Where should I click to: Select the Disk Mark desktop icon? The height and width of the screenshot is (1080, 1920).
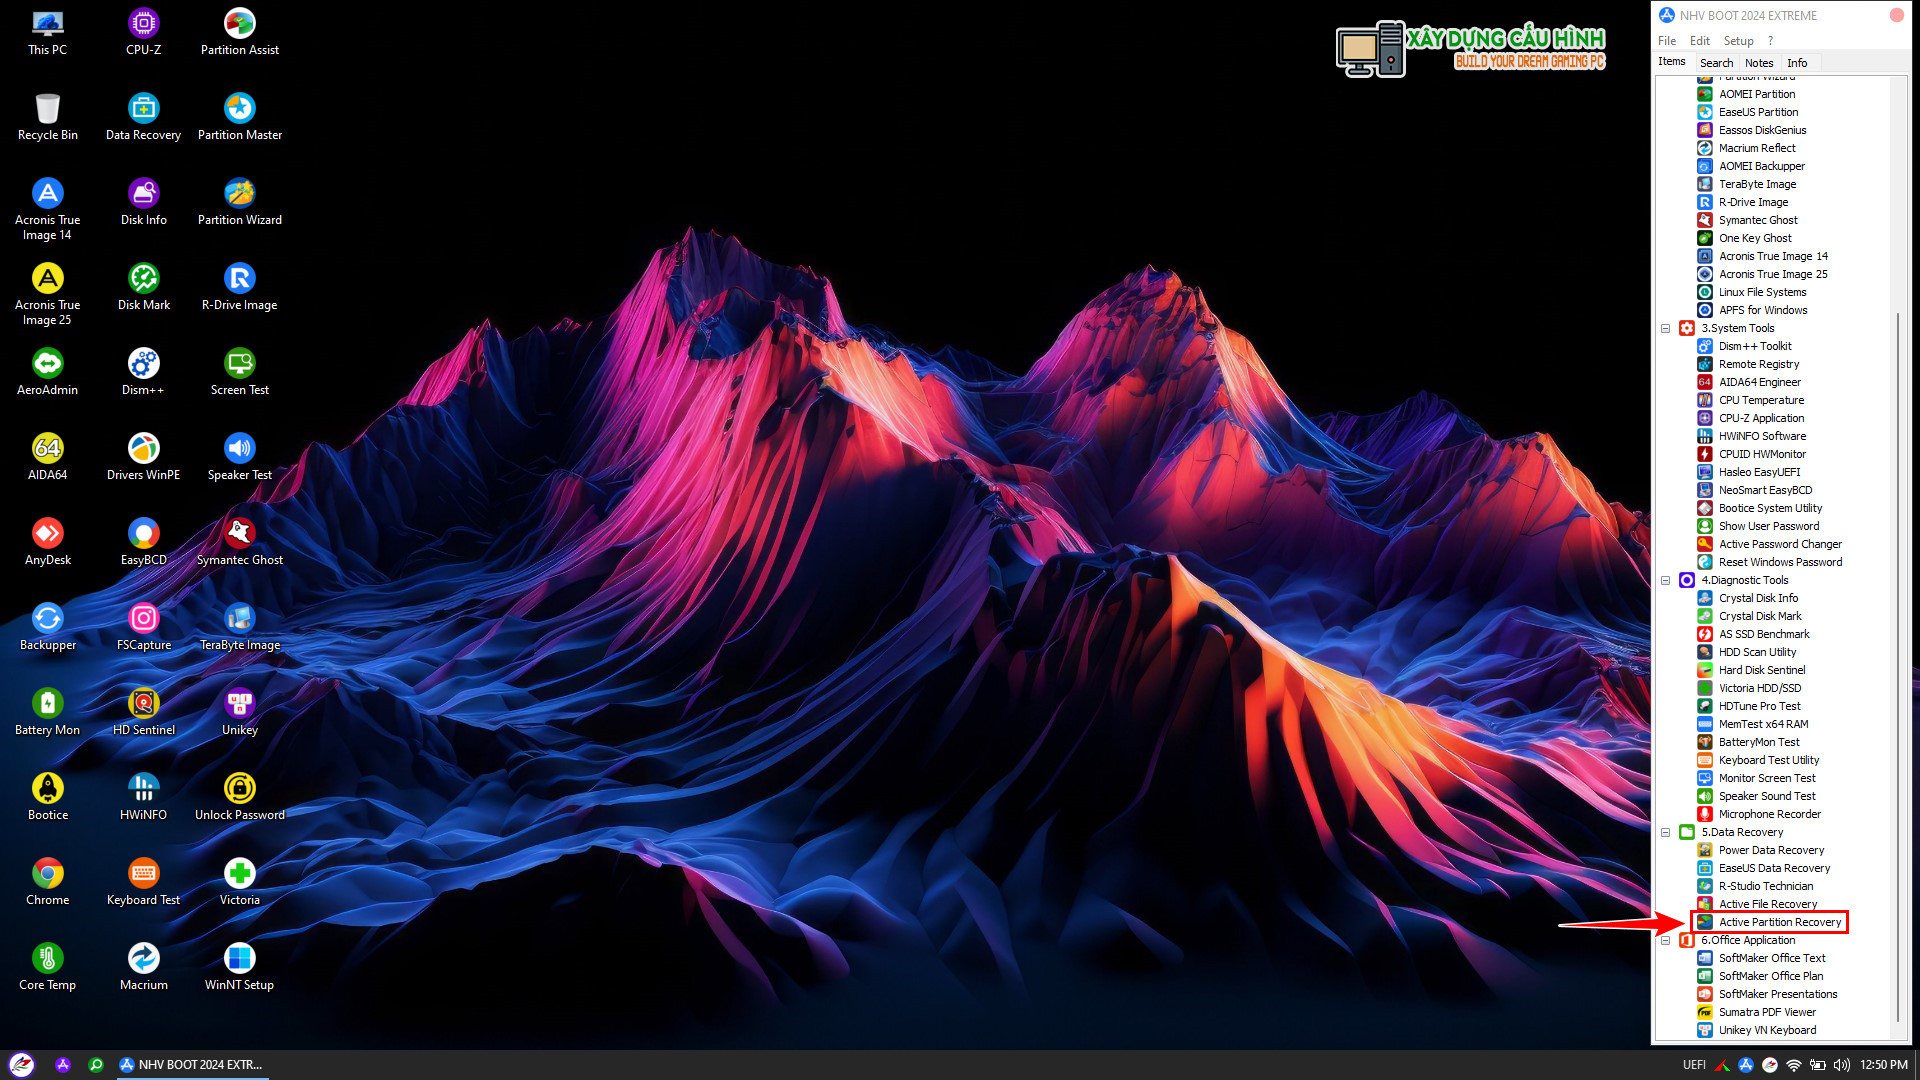(x=143, y=287)
